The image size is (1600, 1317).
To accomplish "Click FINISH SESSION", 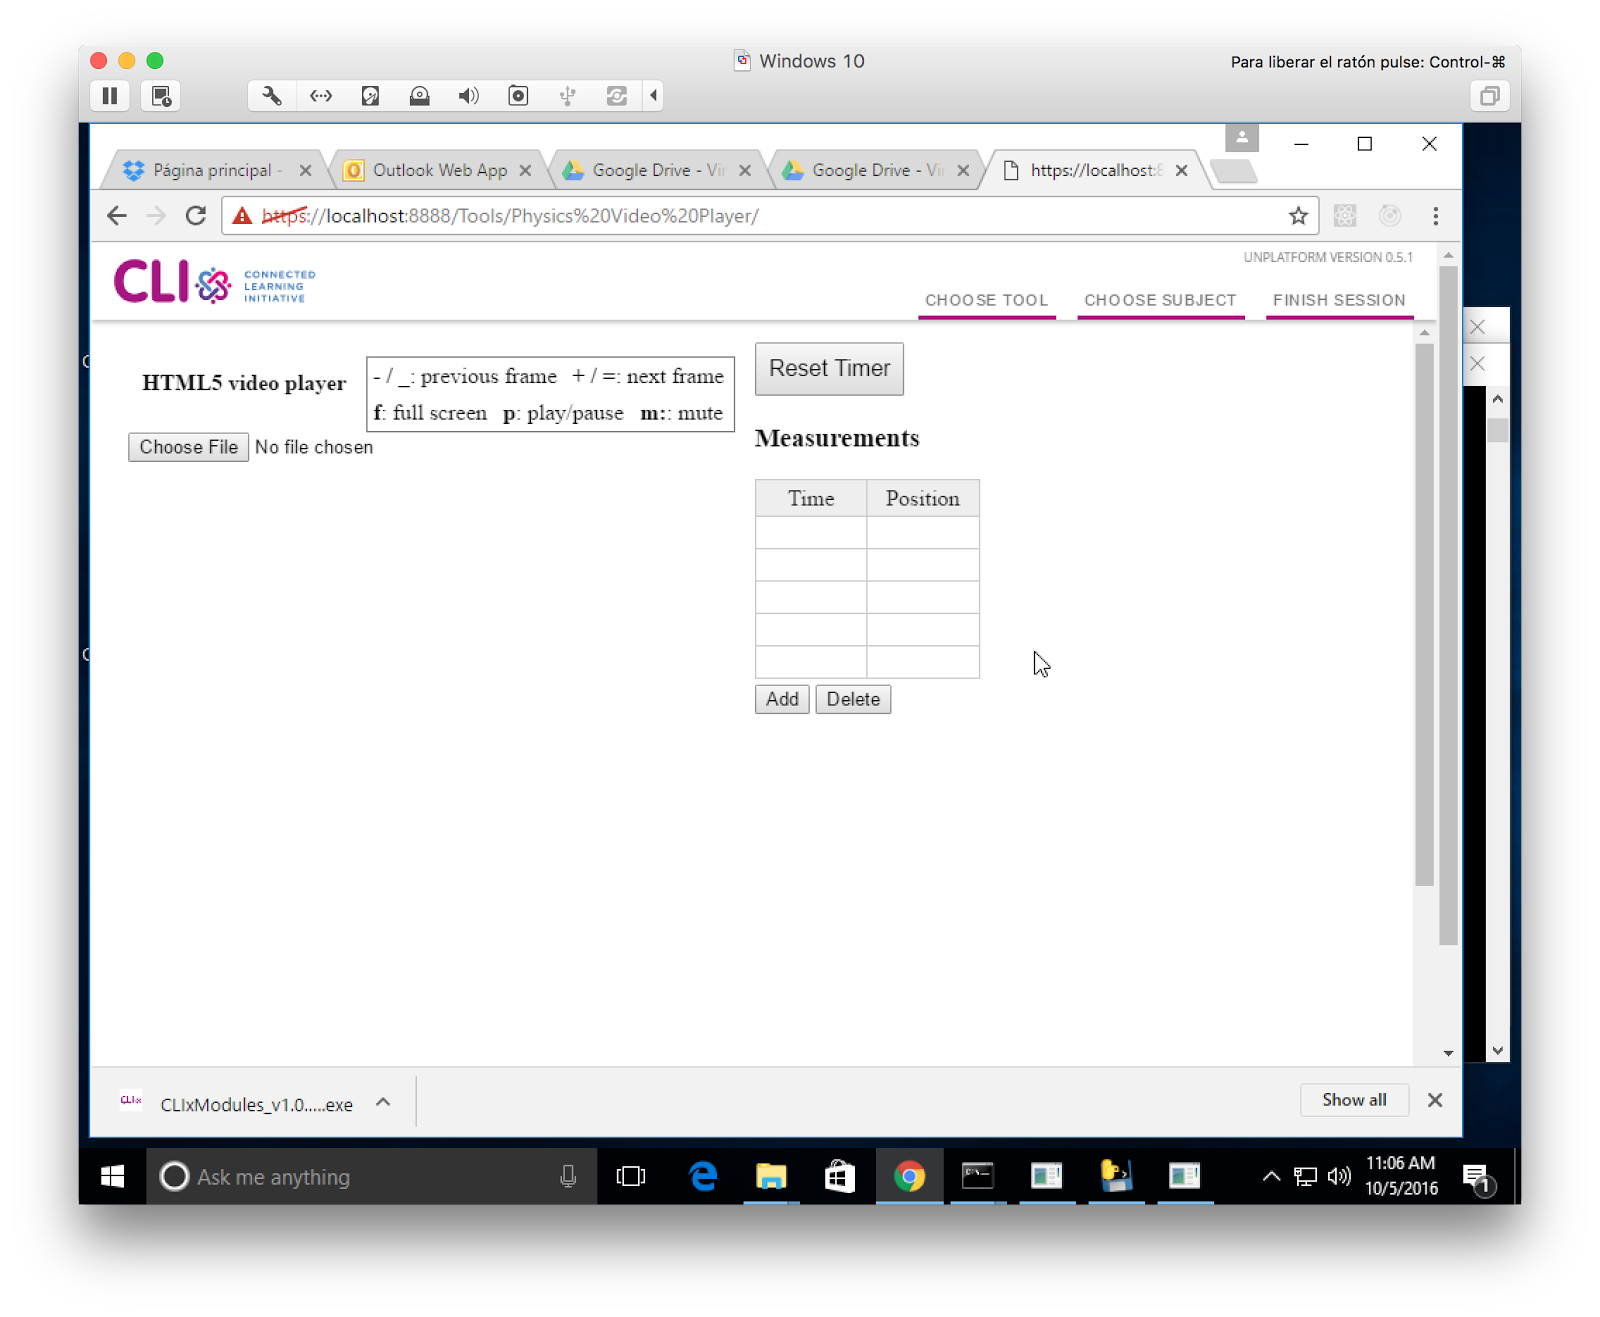I will 1339,300.
